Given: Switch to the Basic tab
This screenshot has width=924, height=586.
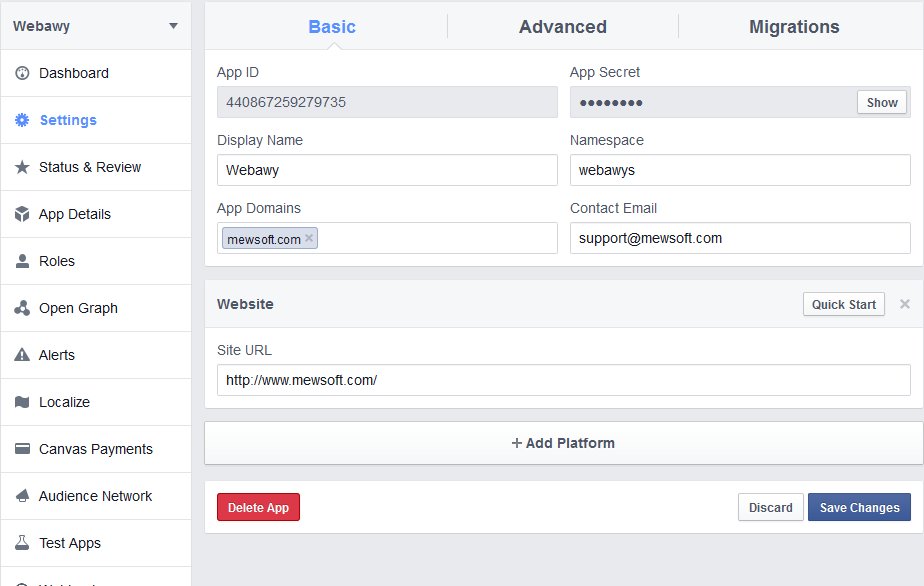Looking at the screenshot, I should click(332, 27).
